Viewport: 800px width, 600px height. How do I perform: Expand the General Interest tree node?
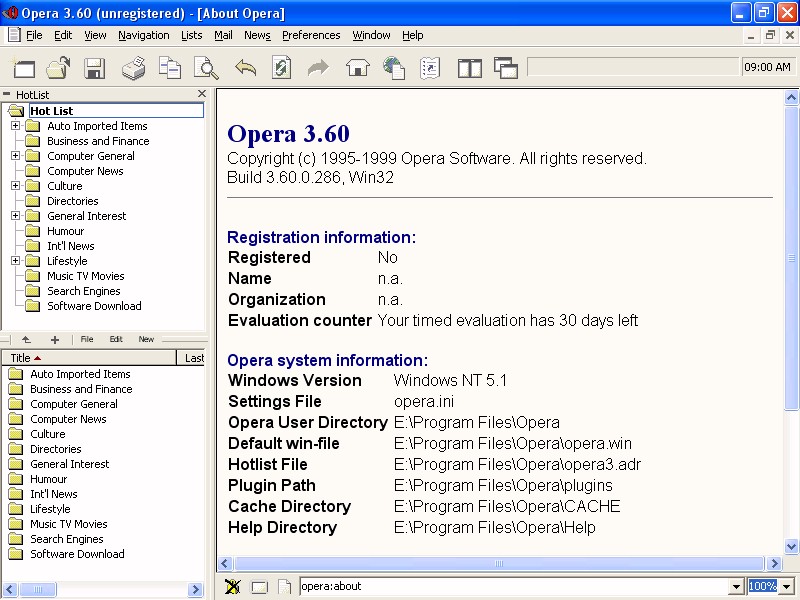coord(16,216)
